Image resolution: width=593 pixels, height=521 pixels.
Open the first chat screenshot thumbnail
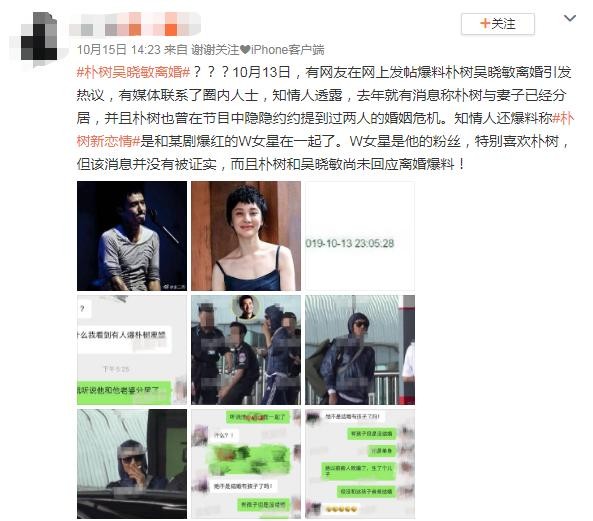pos(132,350)
